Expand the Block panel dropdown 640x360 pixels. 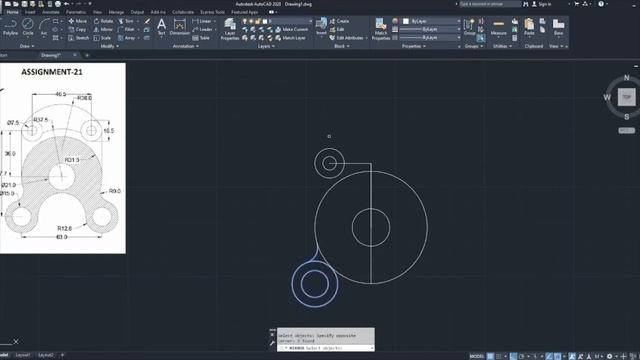pos(342,46)
